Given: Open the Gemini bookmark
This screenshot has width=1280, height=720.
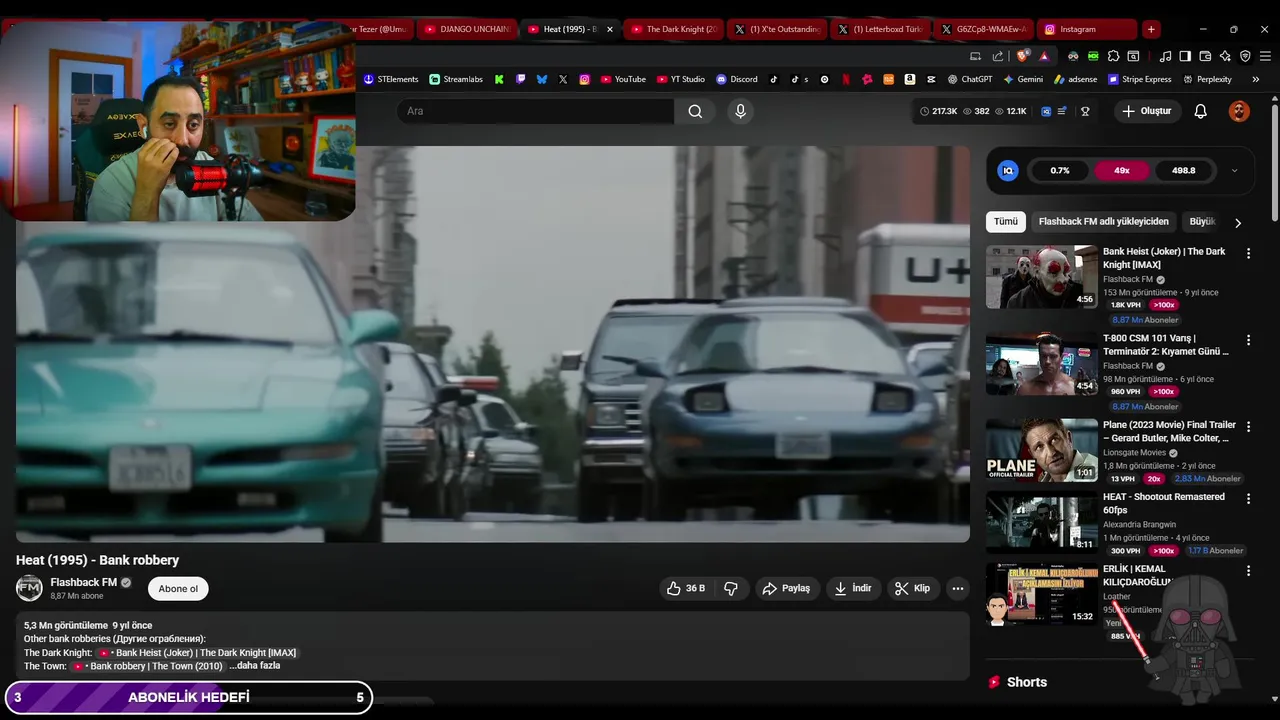Looking at the screenshot, I should 1023,79.
